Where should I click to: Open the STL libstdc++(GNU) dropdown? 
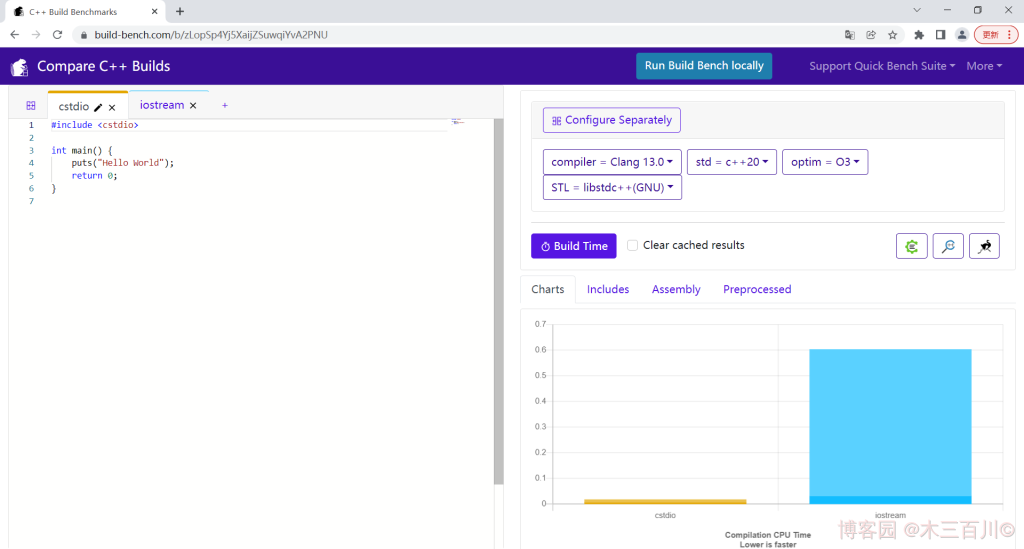point(612,188)
